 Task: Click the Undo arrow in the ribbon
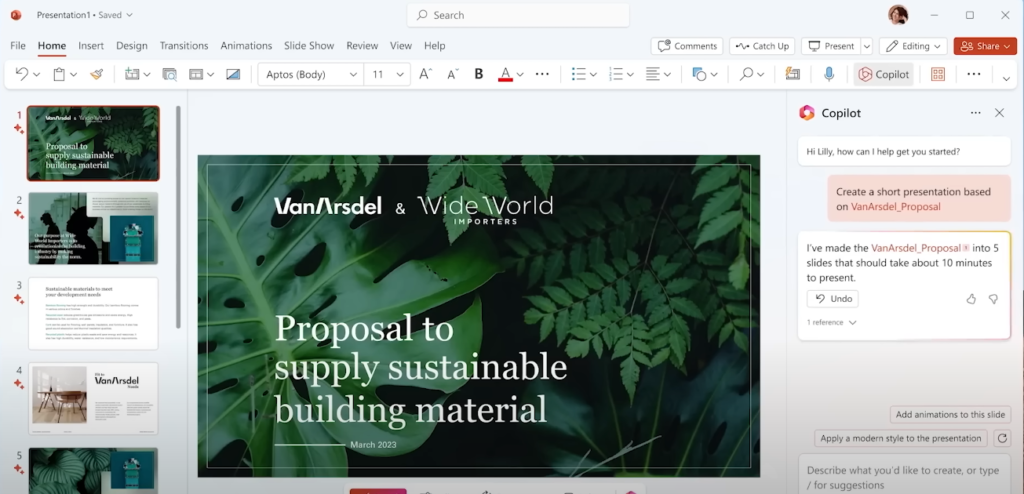point(21,74)
